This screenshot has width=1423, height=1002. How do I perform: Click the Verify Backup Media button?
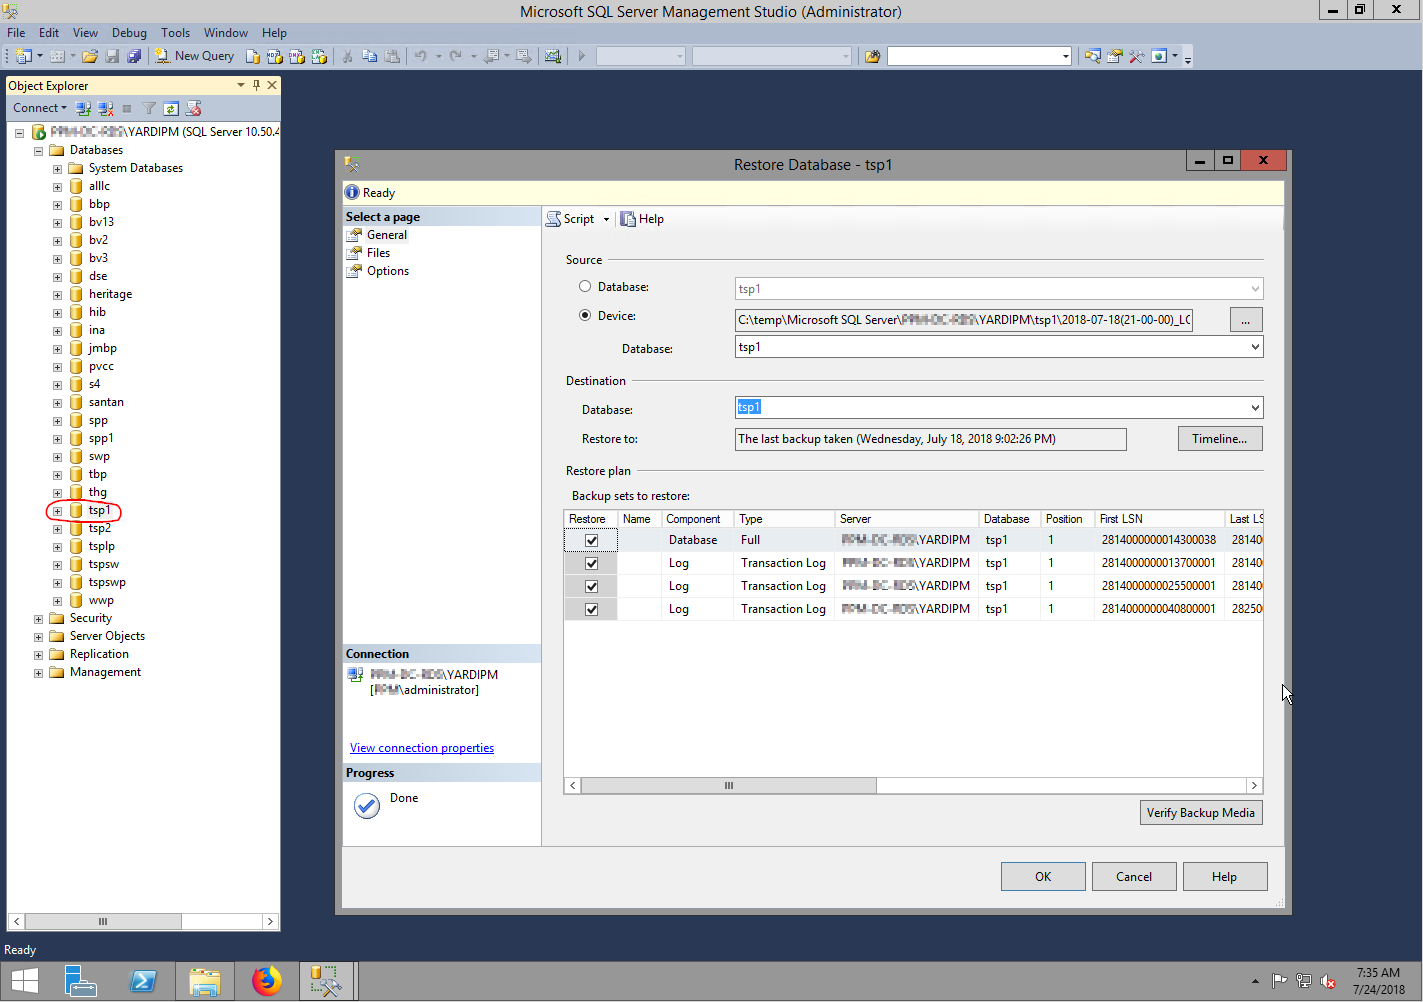click(x=1201, y=813)
